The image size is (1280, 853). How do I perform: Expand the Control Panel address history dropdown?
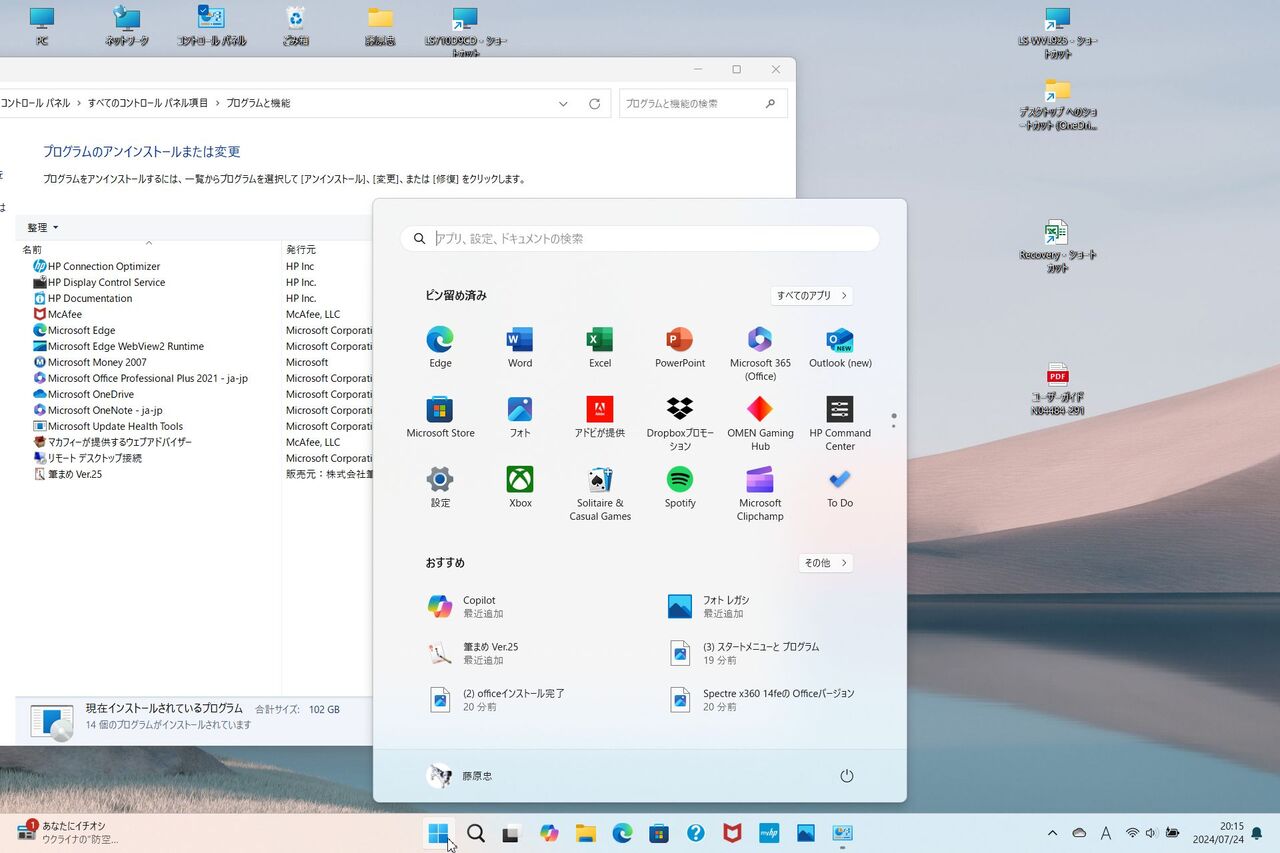(x=563, y=103)
